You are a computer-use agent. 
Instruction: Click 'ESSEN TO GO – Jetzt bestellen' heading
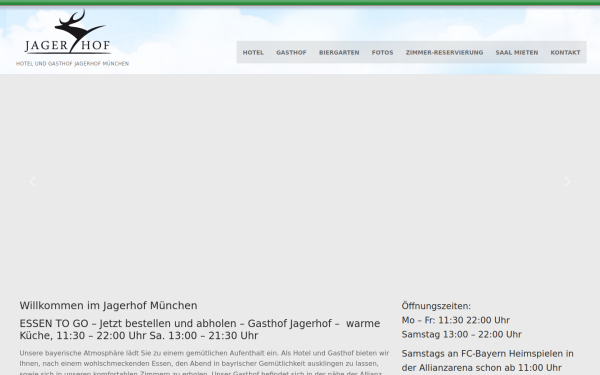200,329
